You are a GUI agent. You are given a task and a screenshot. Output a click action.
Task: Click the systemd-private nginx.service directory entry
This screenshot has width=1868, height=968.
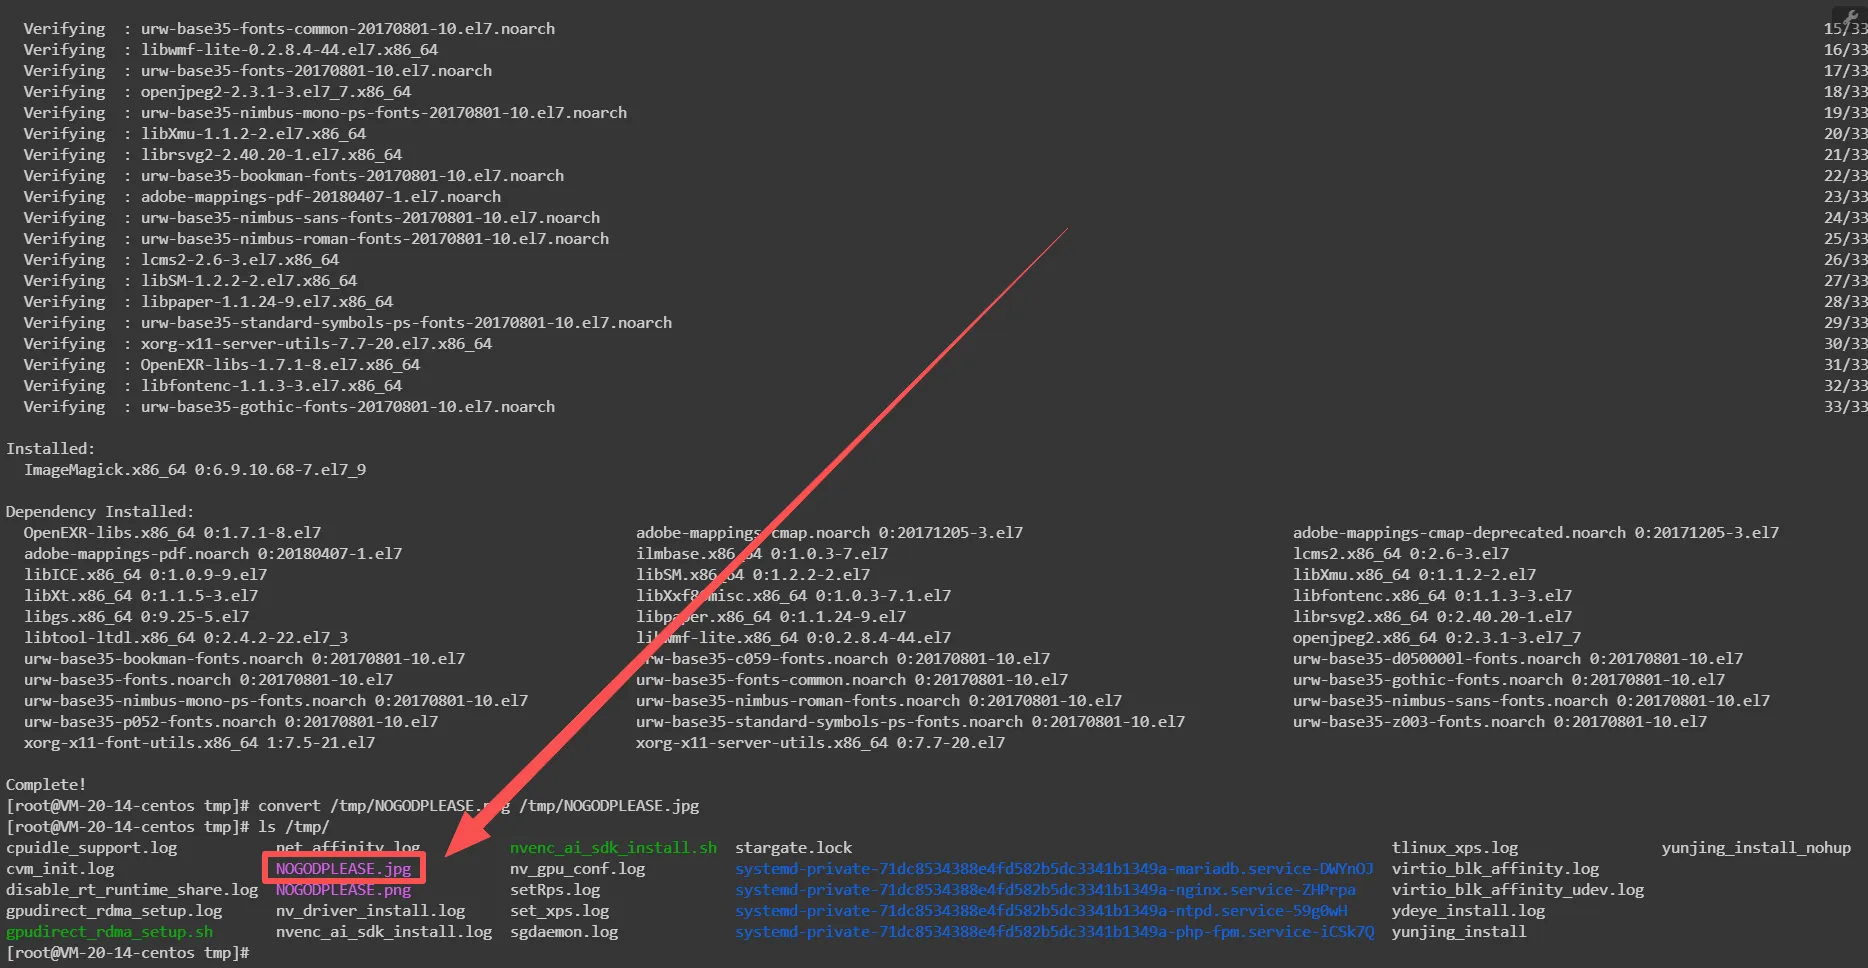click(1045, 890)
